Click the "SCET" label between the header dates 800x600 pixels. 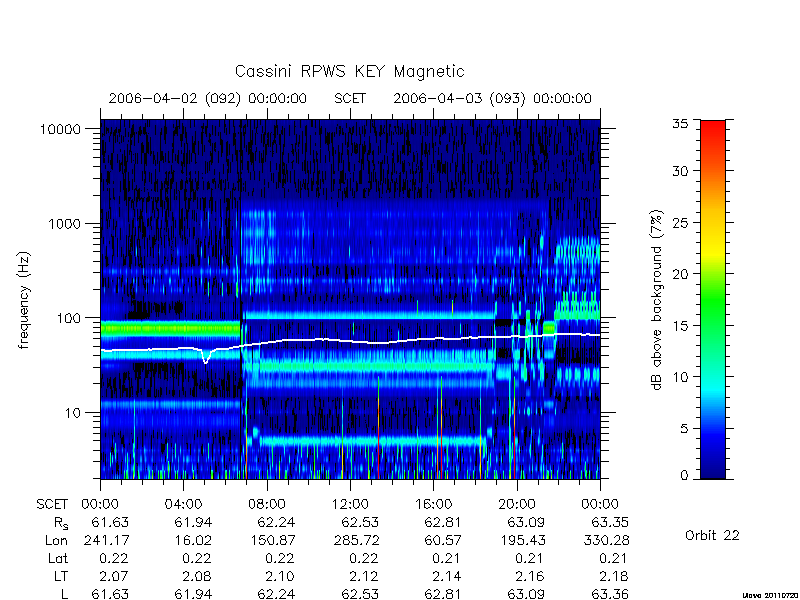click(350, 98)
